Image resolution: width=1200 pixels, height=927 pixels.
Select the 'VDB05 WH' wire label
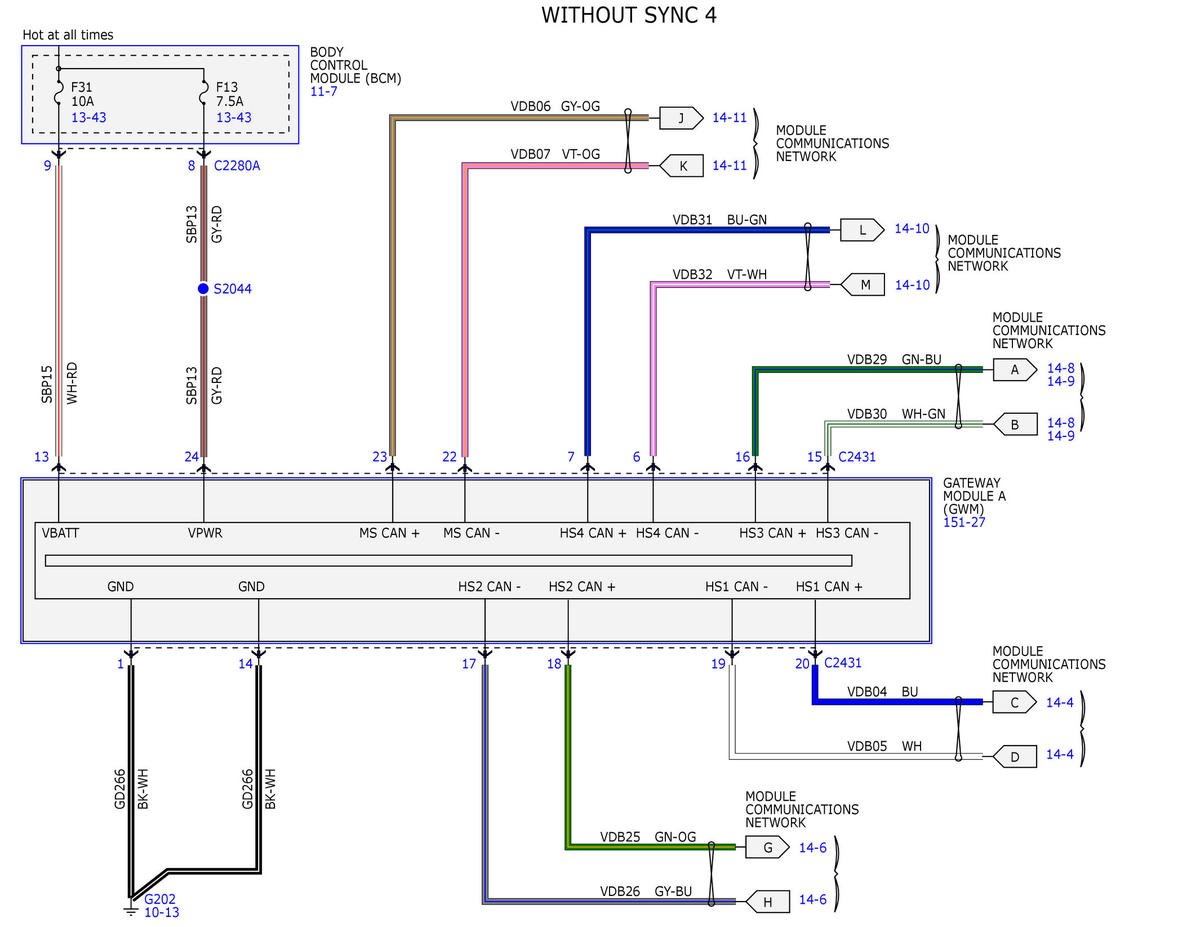[884, 745]
